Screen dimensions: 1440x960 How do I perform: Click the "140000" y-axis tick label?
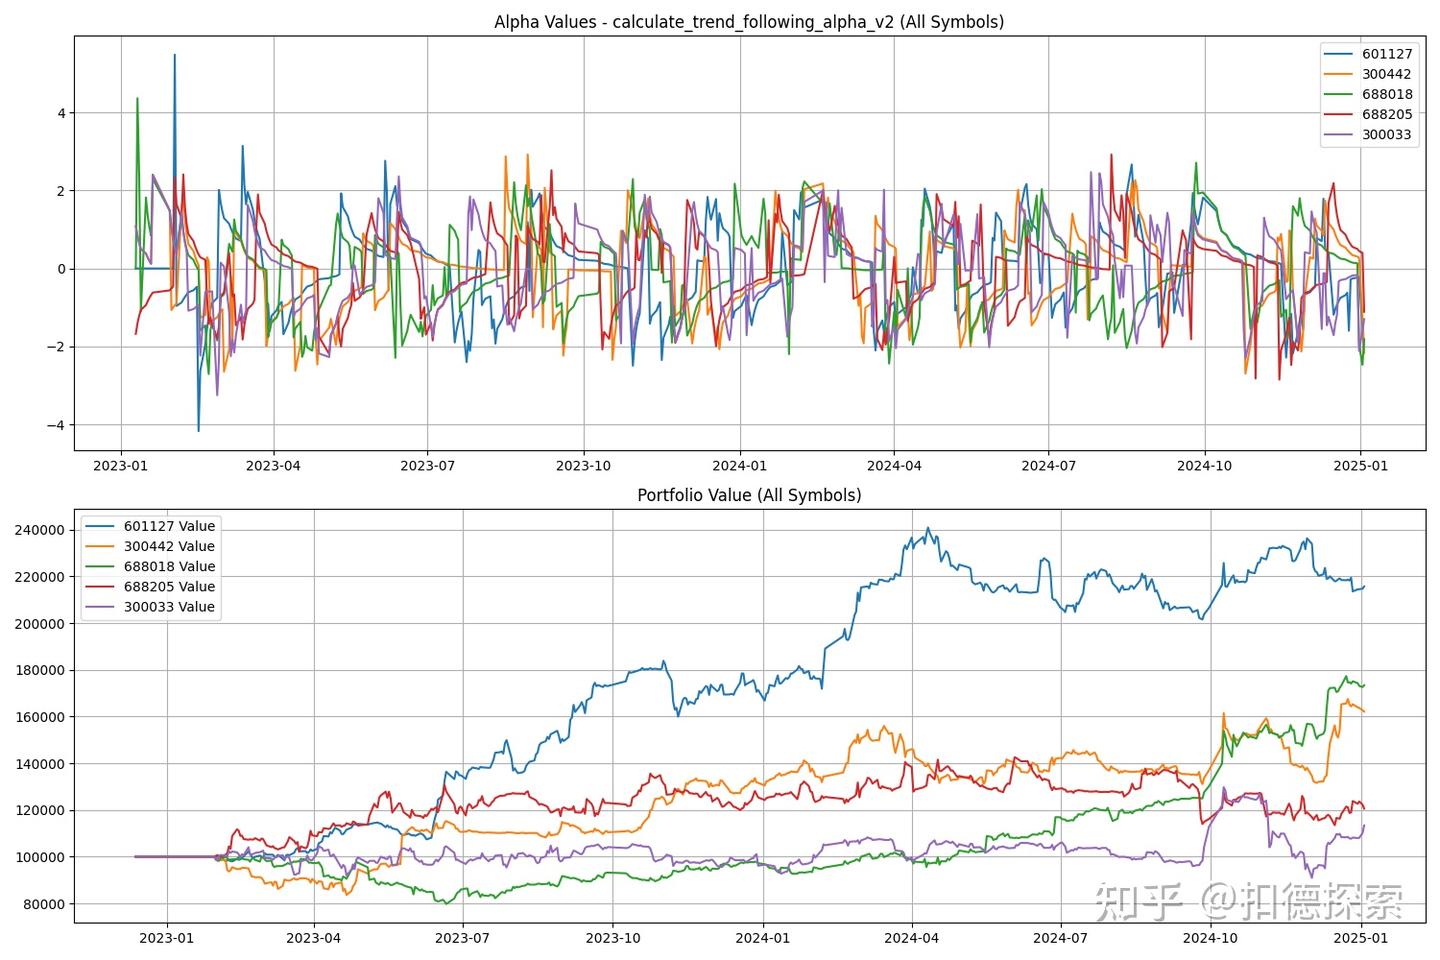[x=40, y=764]
